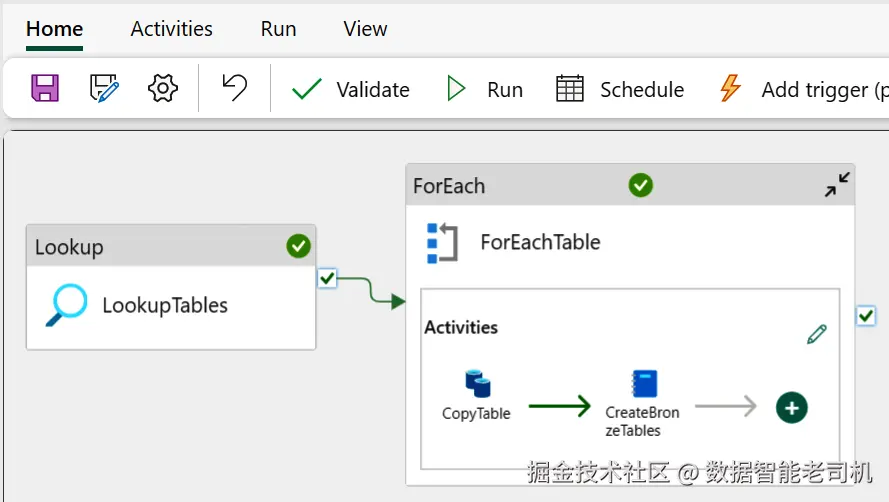Image resolution: width=889 pixels, height=502 pixels.
Task: Open the View tab
Action: (365, 29)
